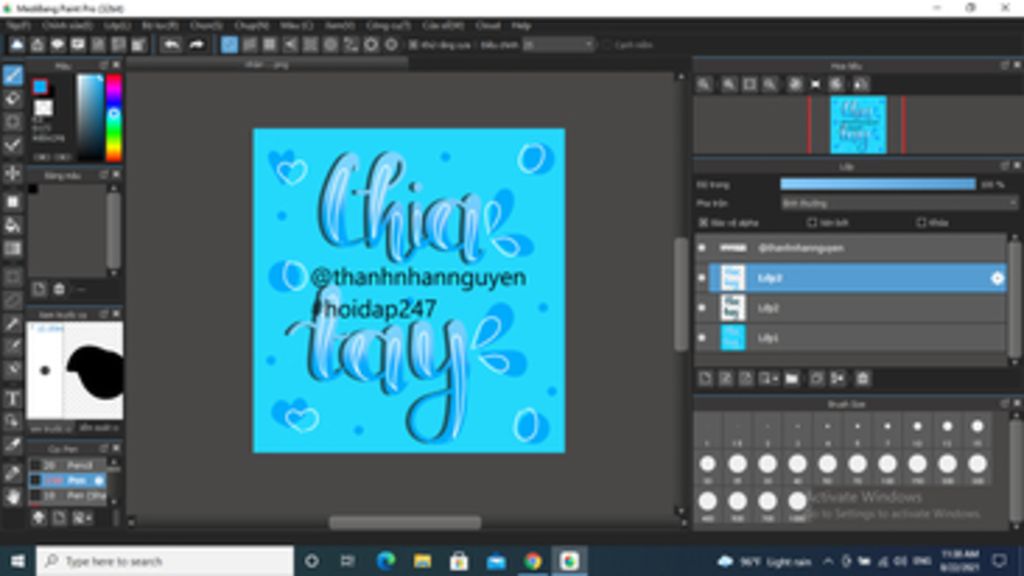
Task: Click the foreground blue color swatch
Action: (40, 87)
